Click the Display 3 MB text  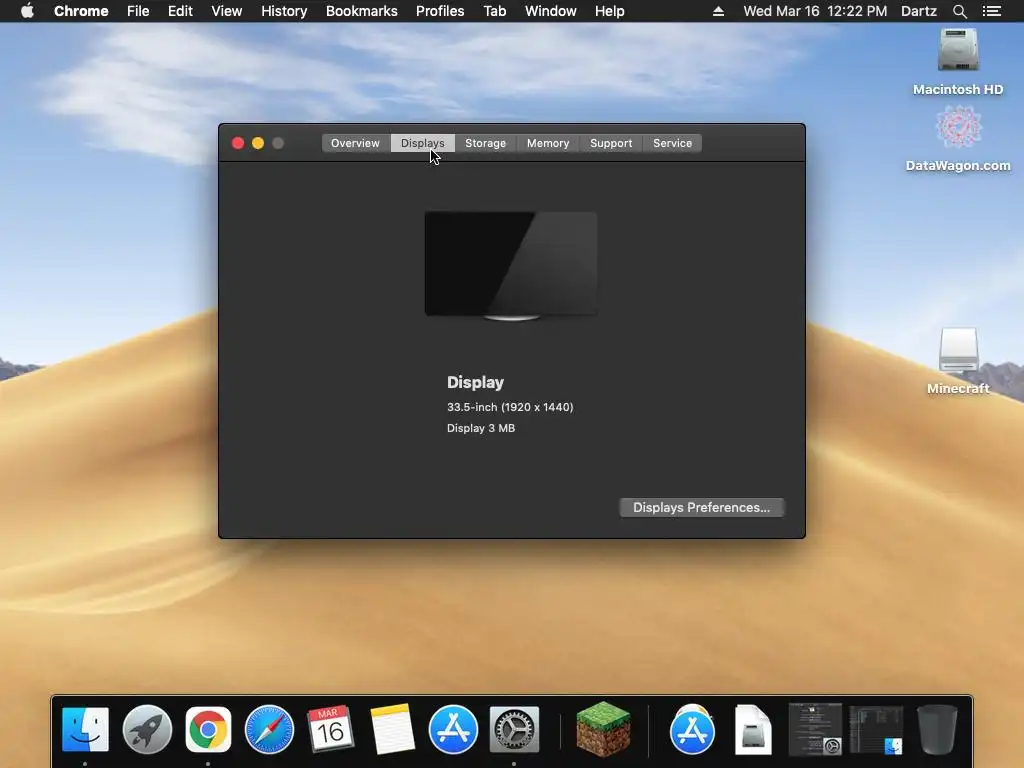coord(481,428)
